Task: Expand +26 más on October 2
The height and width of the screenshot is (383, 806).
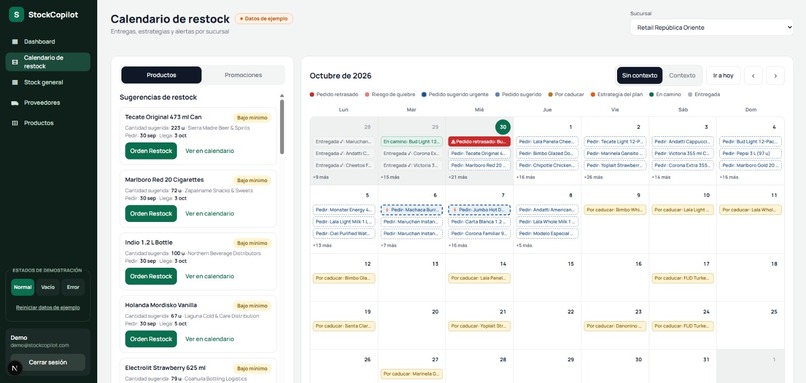Action: (x=593, y=177)
